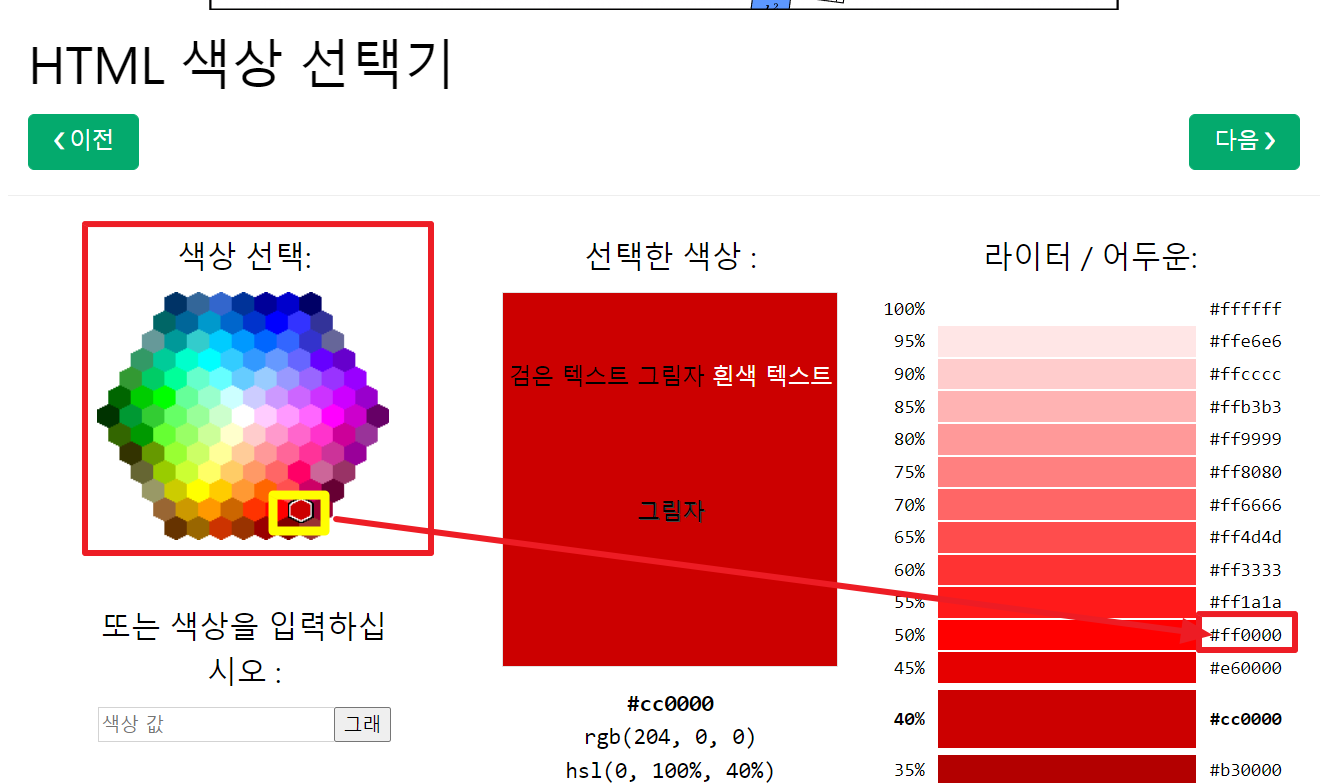This screenshot has width=1329, height=783.
Task: Select the 50% #ff0000 red swatch
Action: pos(1066,635)
